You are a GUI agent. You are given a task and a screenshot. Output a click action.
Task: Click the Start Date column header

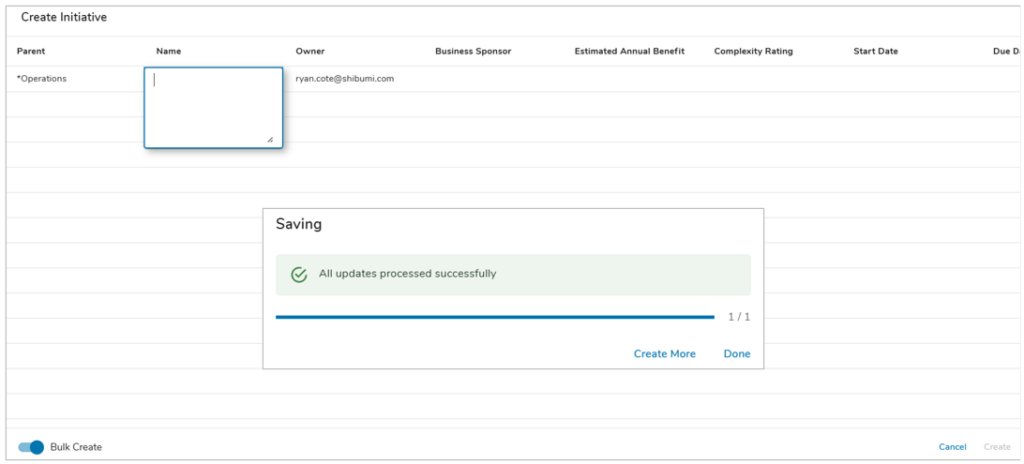pyautogui.click(x=875, y=51)
